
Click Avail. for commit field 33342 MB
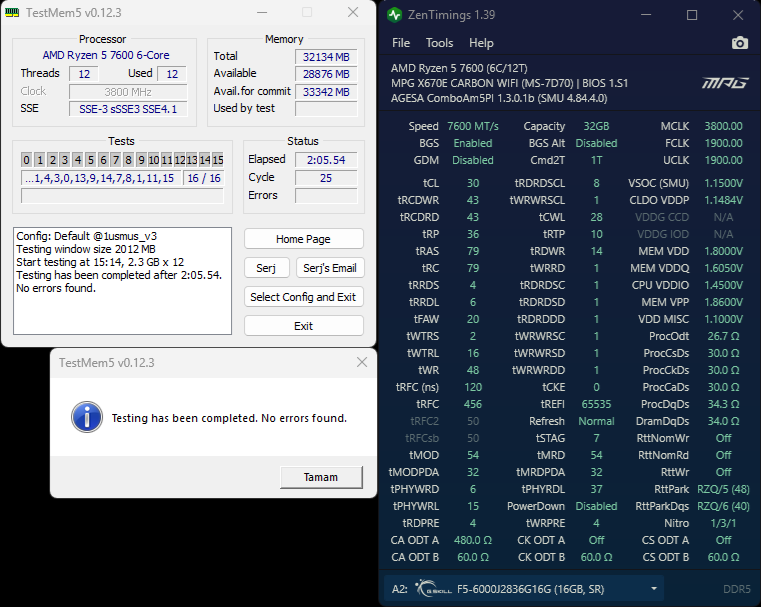[326, 92]
